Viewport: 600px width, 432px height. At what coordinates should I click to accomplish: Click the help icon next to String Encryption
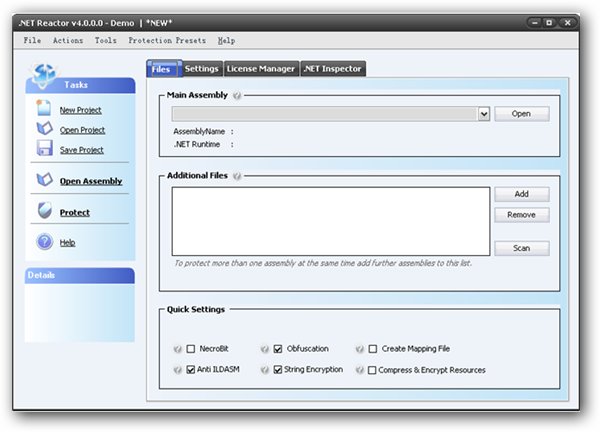pos(265,370)
